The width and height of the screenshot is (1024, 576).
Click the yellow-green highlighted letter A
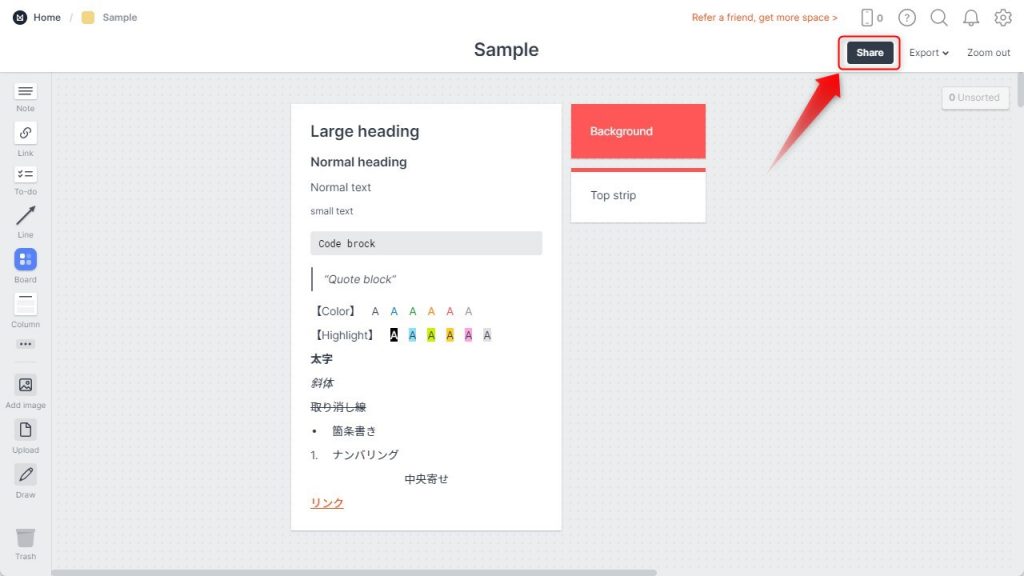[x=431, y=335]
